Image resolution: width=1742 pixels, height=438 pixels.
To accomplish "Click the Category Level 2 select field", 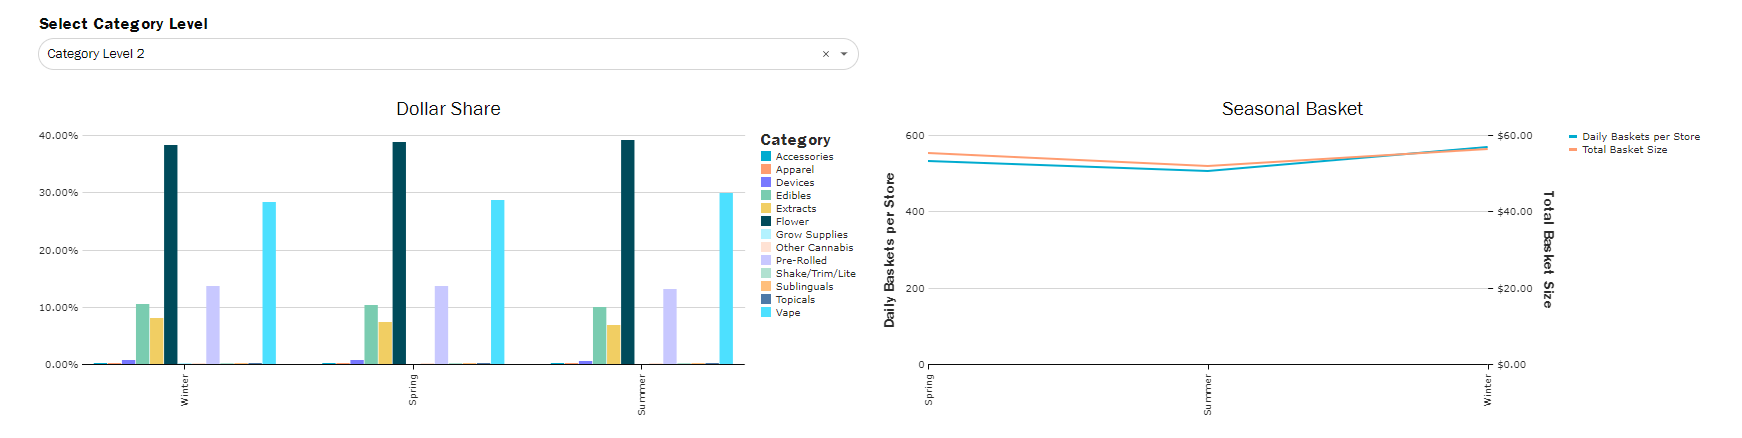I will 430,54.
